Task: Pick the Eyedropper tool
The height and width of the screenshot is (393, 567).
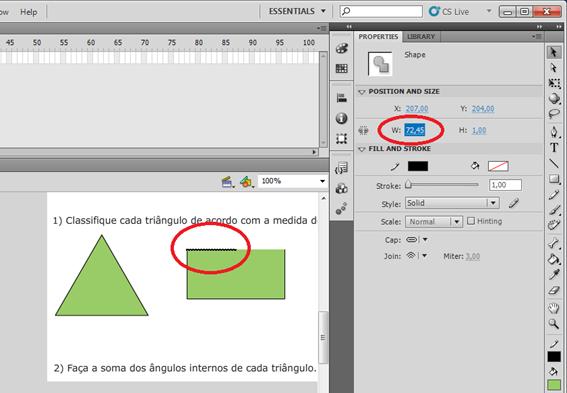Action: pyautogui.click(x=554, y=275)
